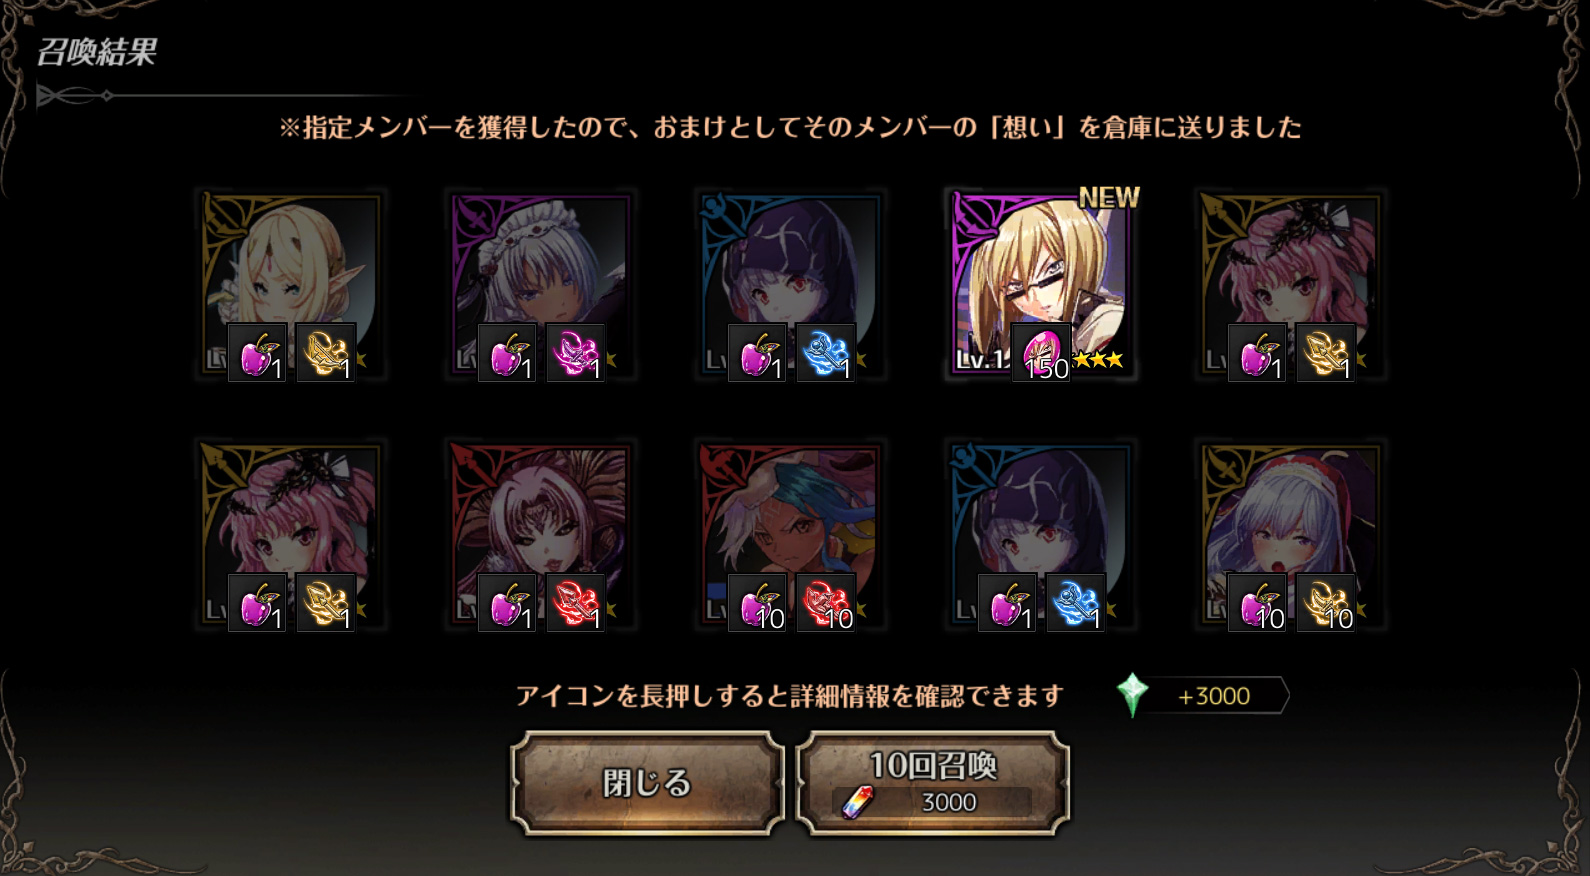Image resolution: width=1590 pixels, height=876 pixels.
Task: Click blue wing icon on top hooded card
Action: [826, 352]
